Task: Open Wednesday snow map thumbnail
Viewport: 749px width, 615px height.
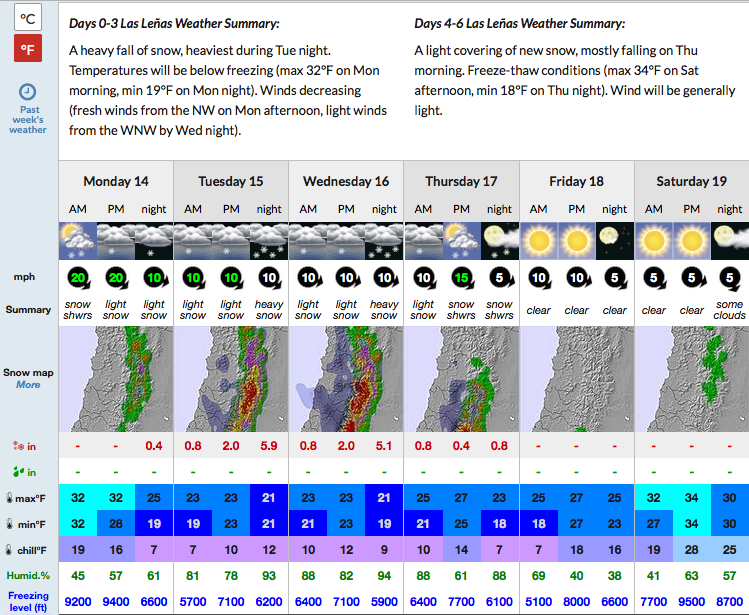Action: tap(346, 379)
